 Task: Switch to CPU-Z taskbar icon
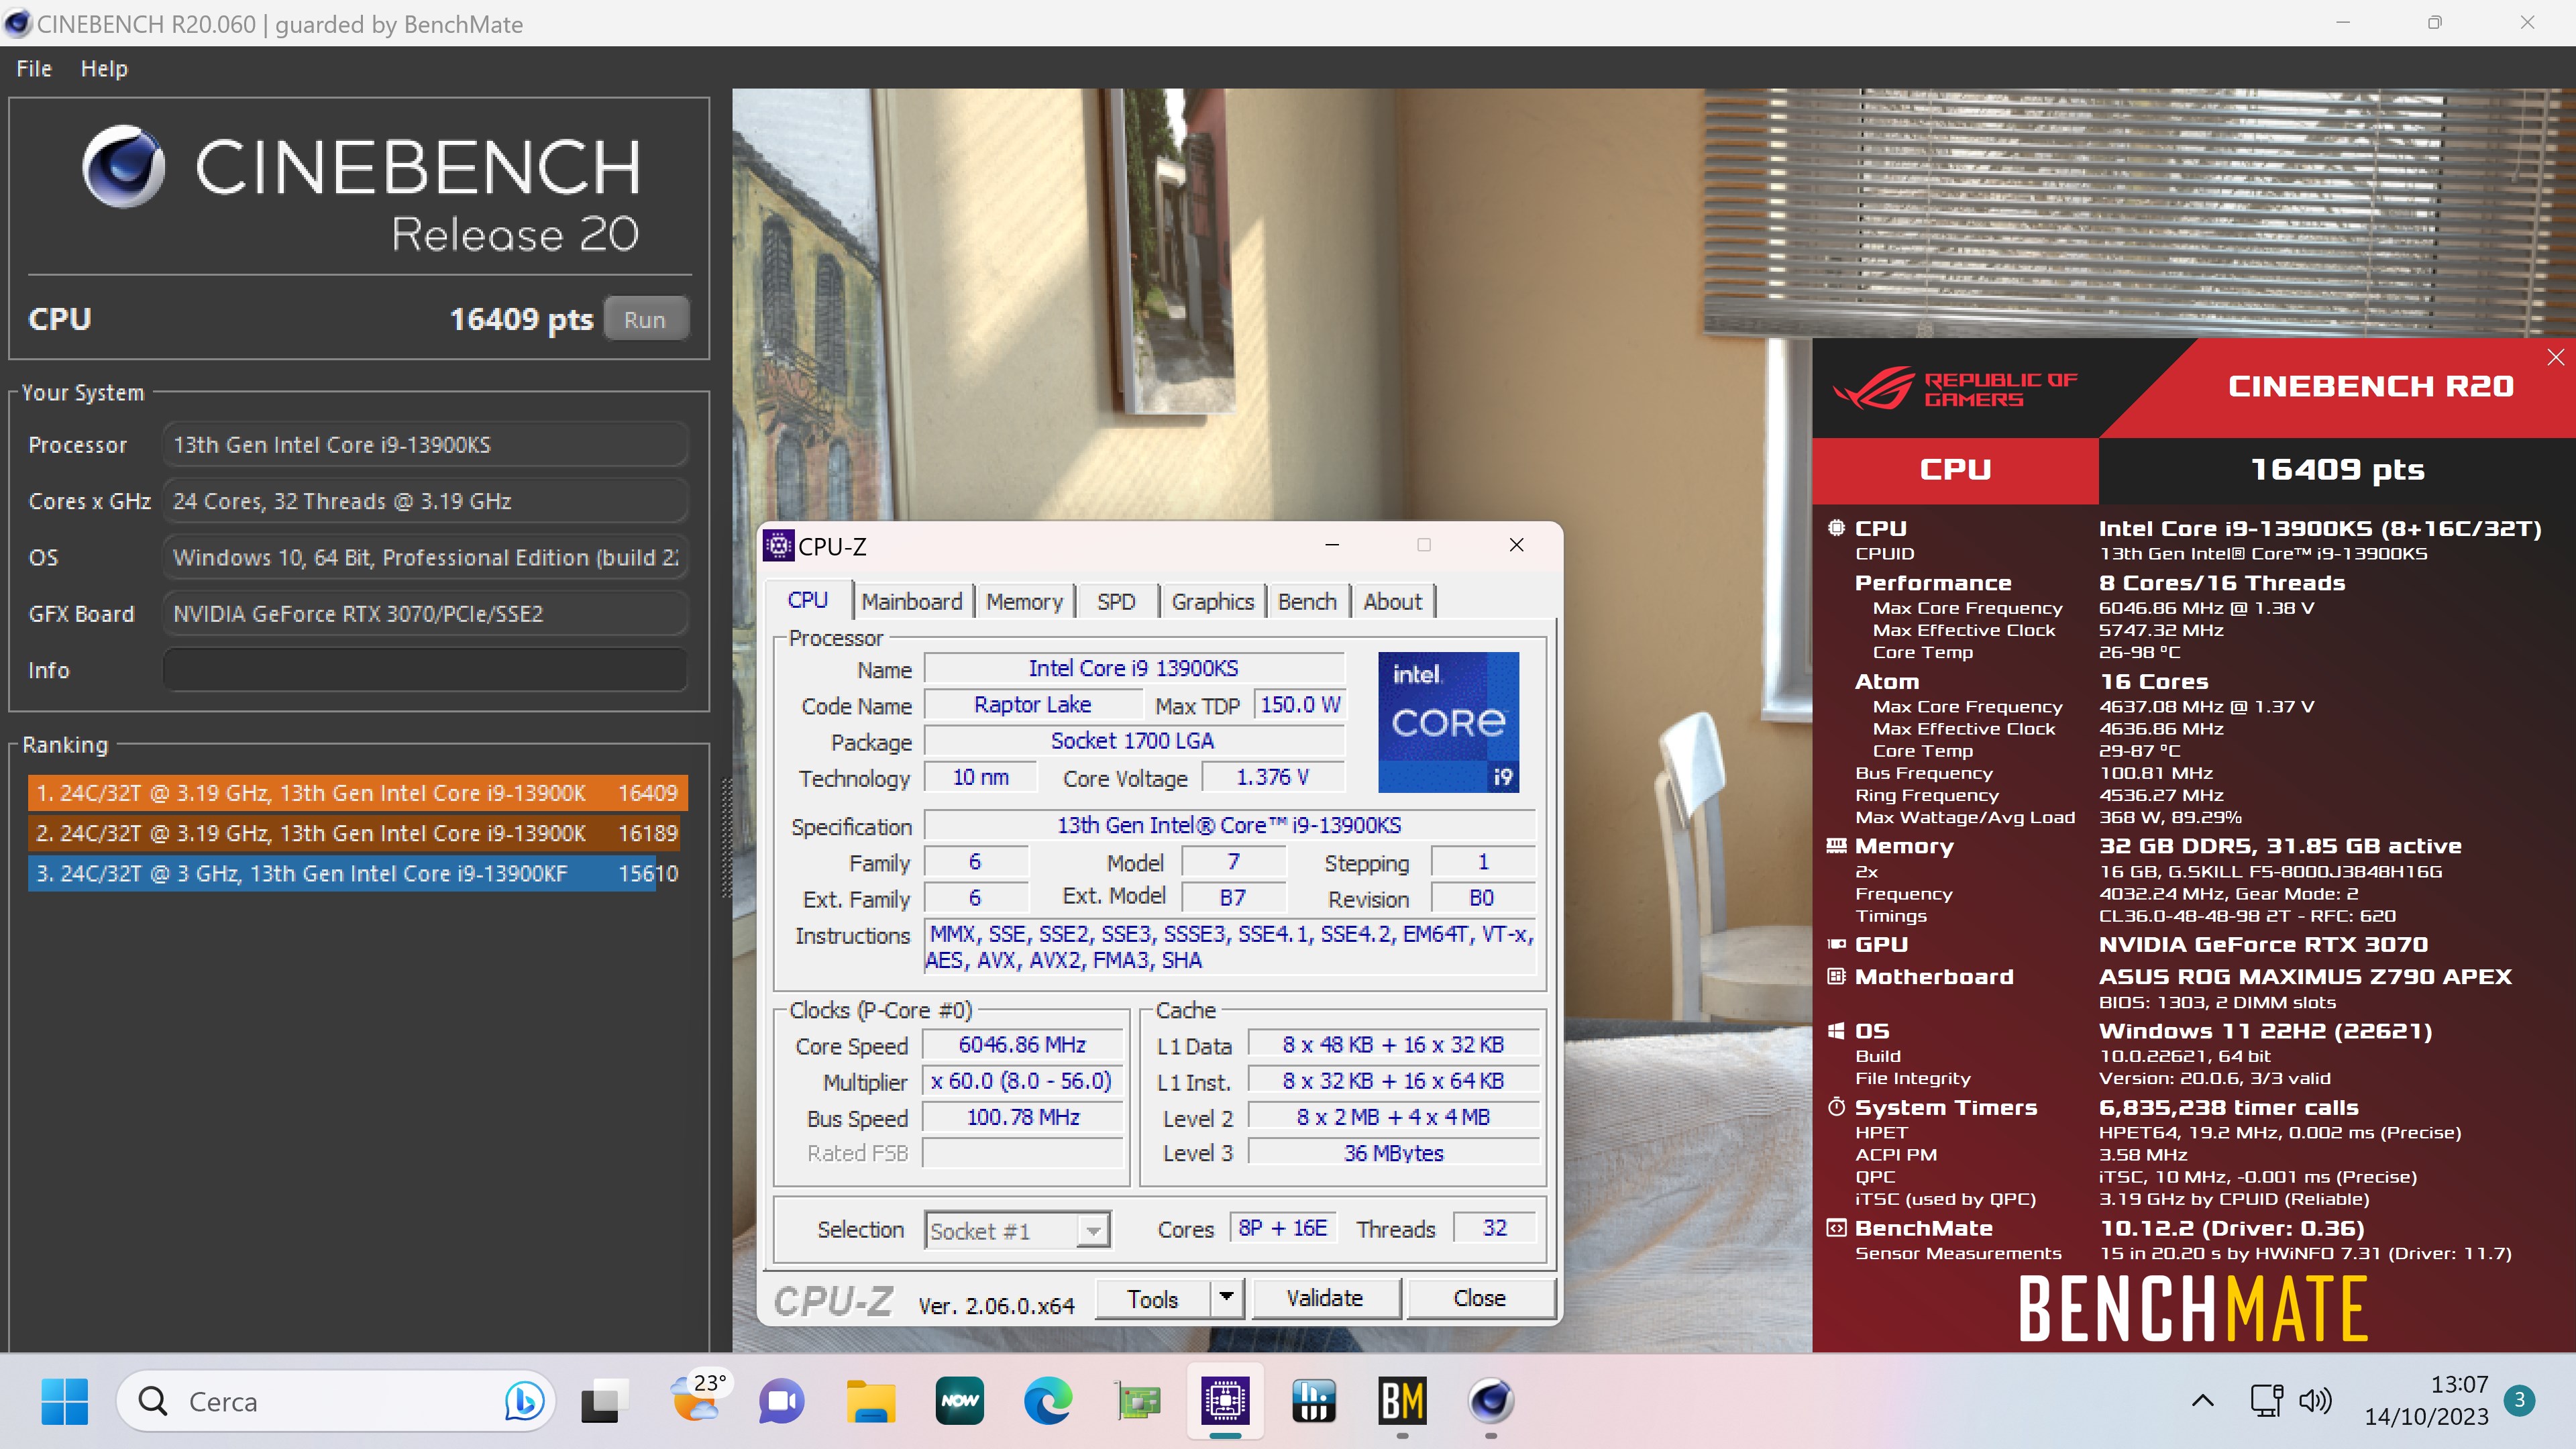coord(1225,1401)
